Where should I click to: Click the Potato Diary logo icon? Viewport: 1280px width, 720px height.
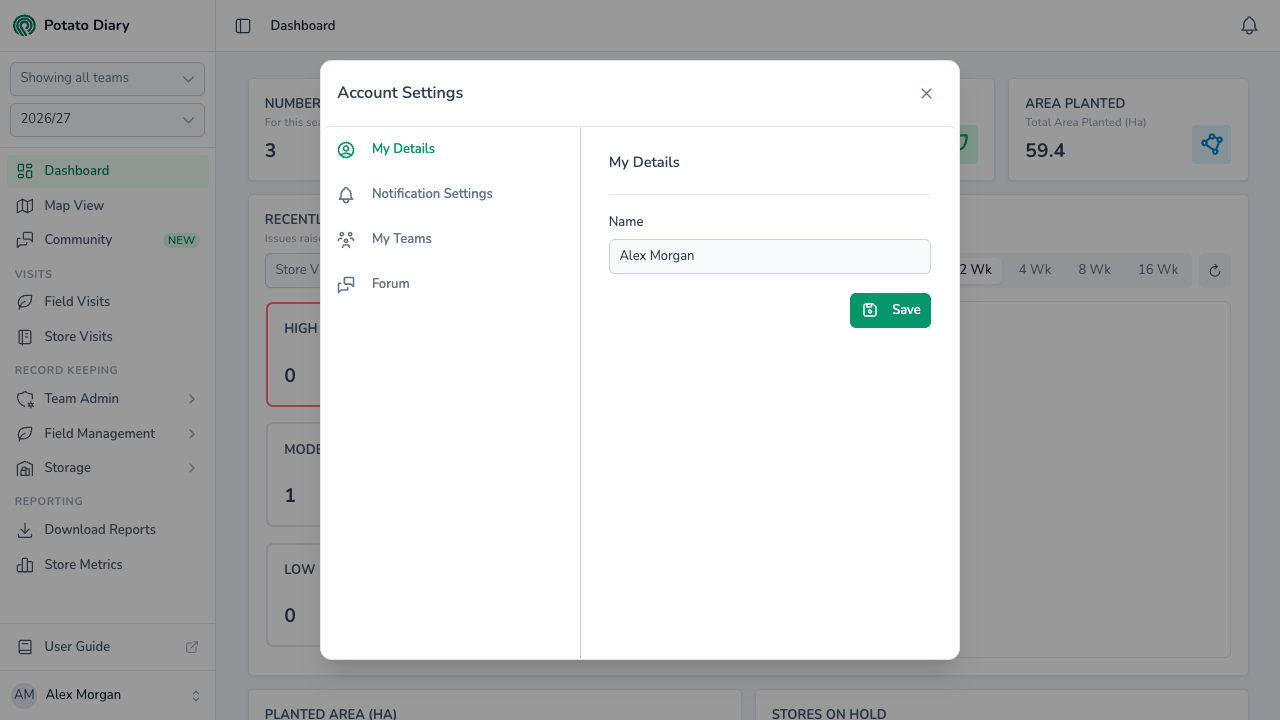(24, 25)
